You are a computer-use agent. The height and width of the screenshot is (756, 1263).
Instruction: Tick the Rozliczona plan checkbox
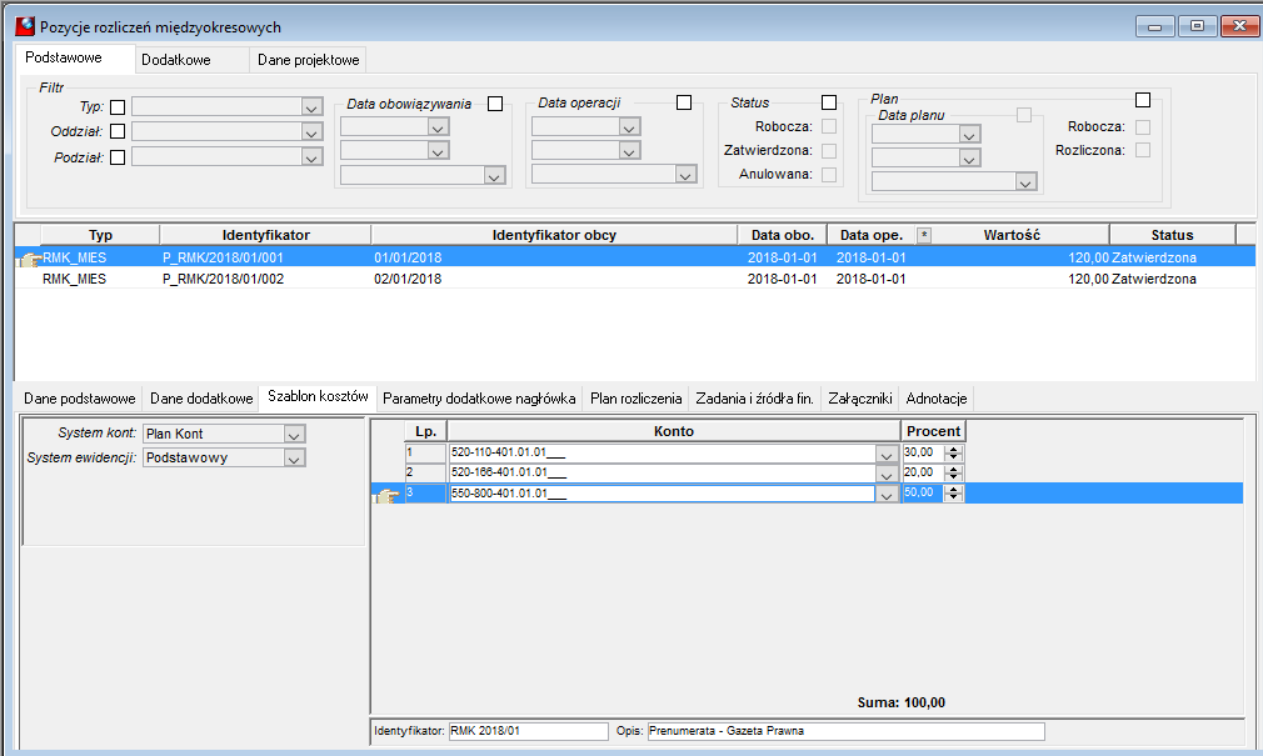click(1142, 150)
